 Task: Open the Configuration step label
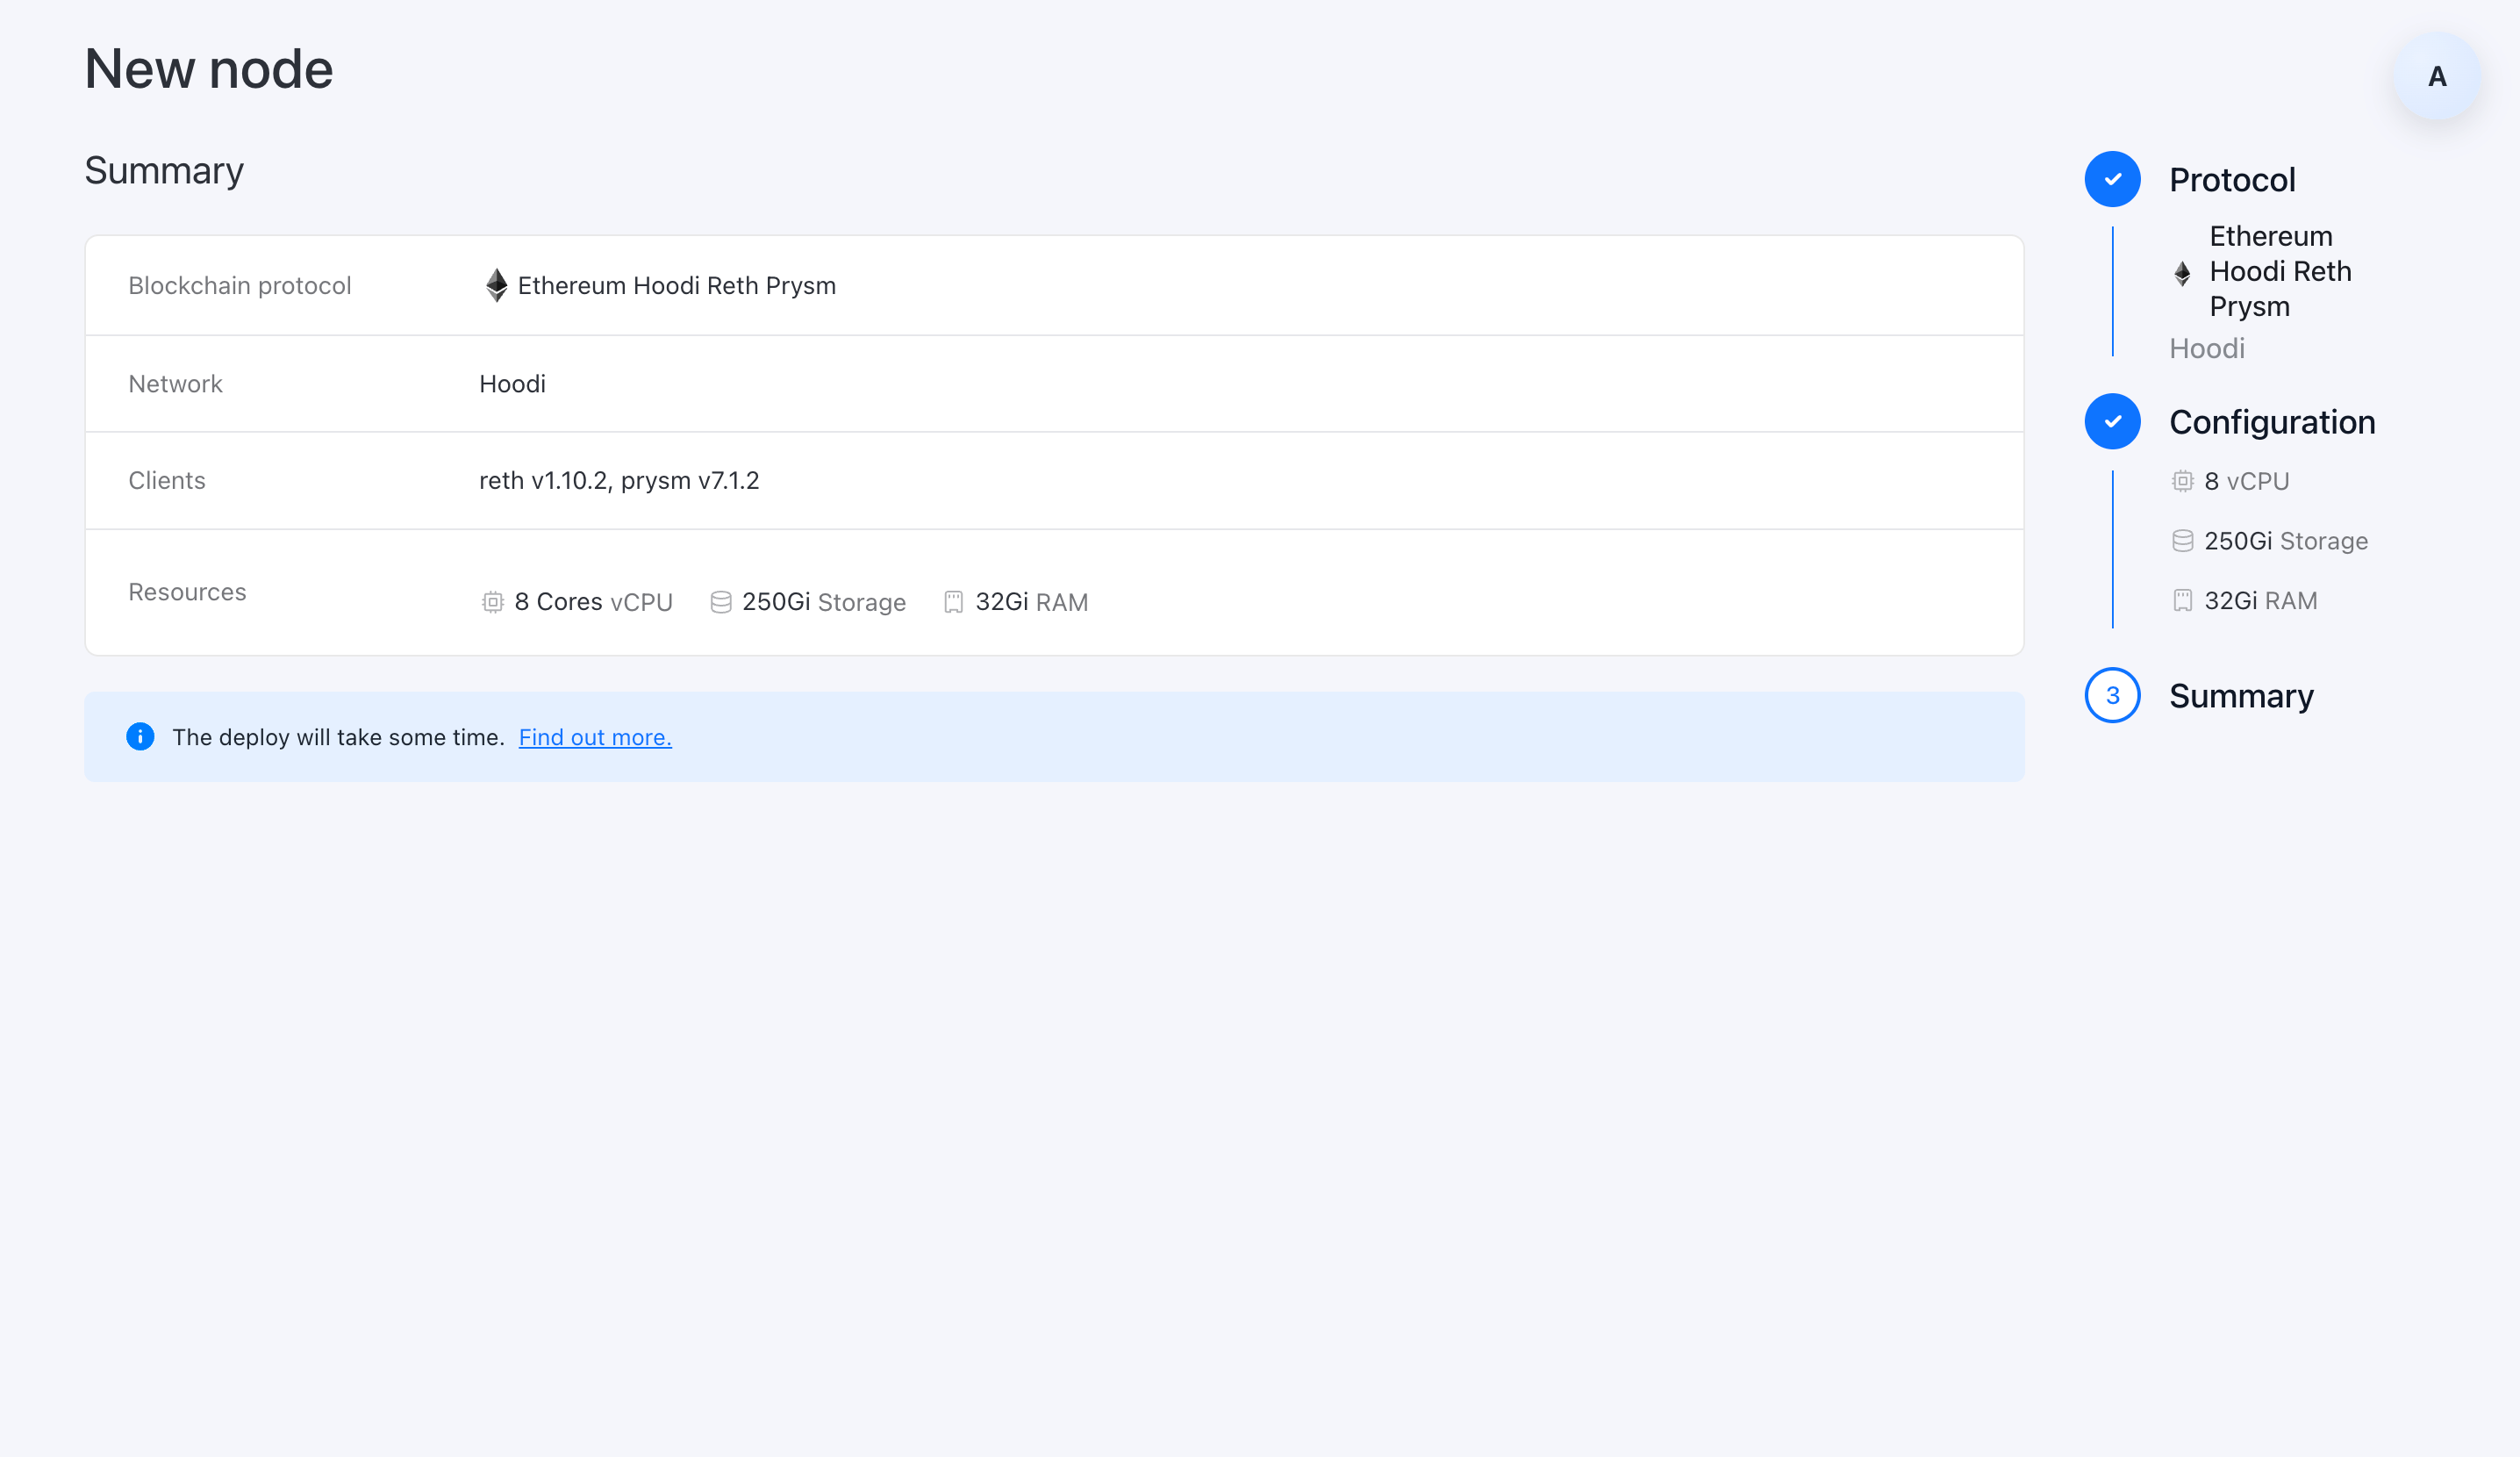point(2271,422)
